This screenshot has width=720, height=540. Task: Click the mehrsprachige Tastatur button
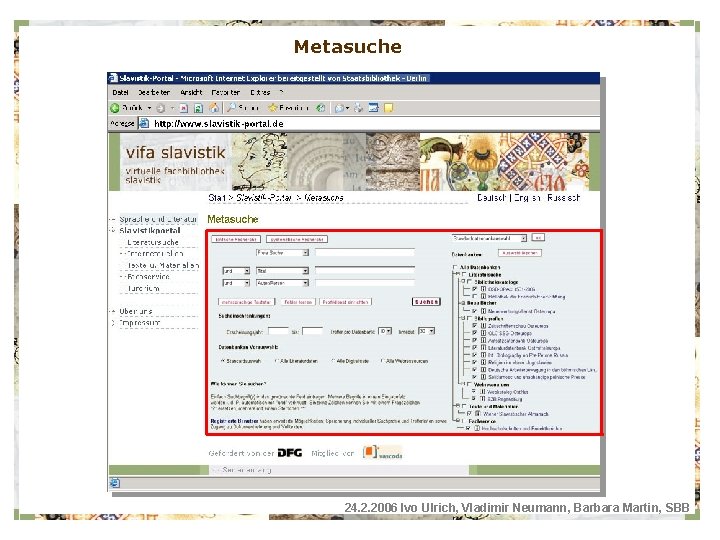pyautogui.click(x=246, y=302)
